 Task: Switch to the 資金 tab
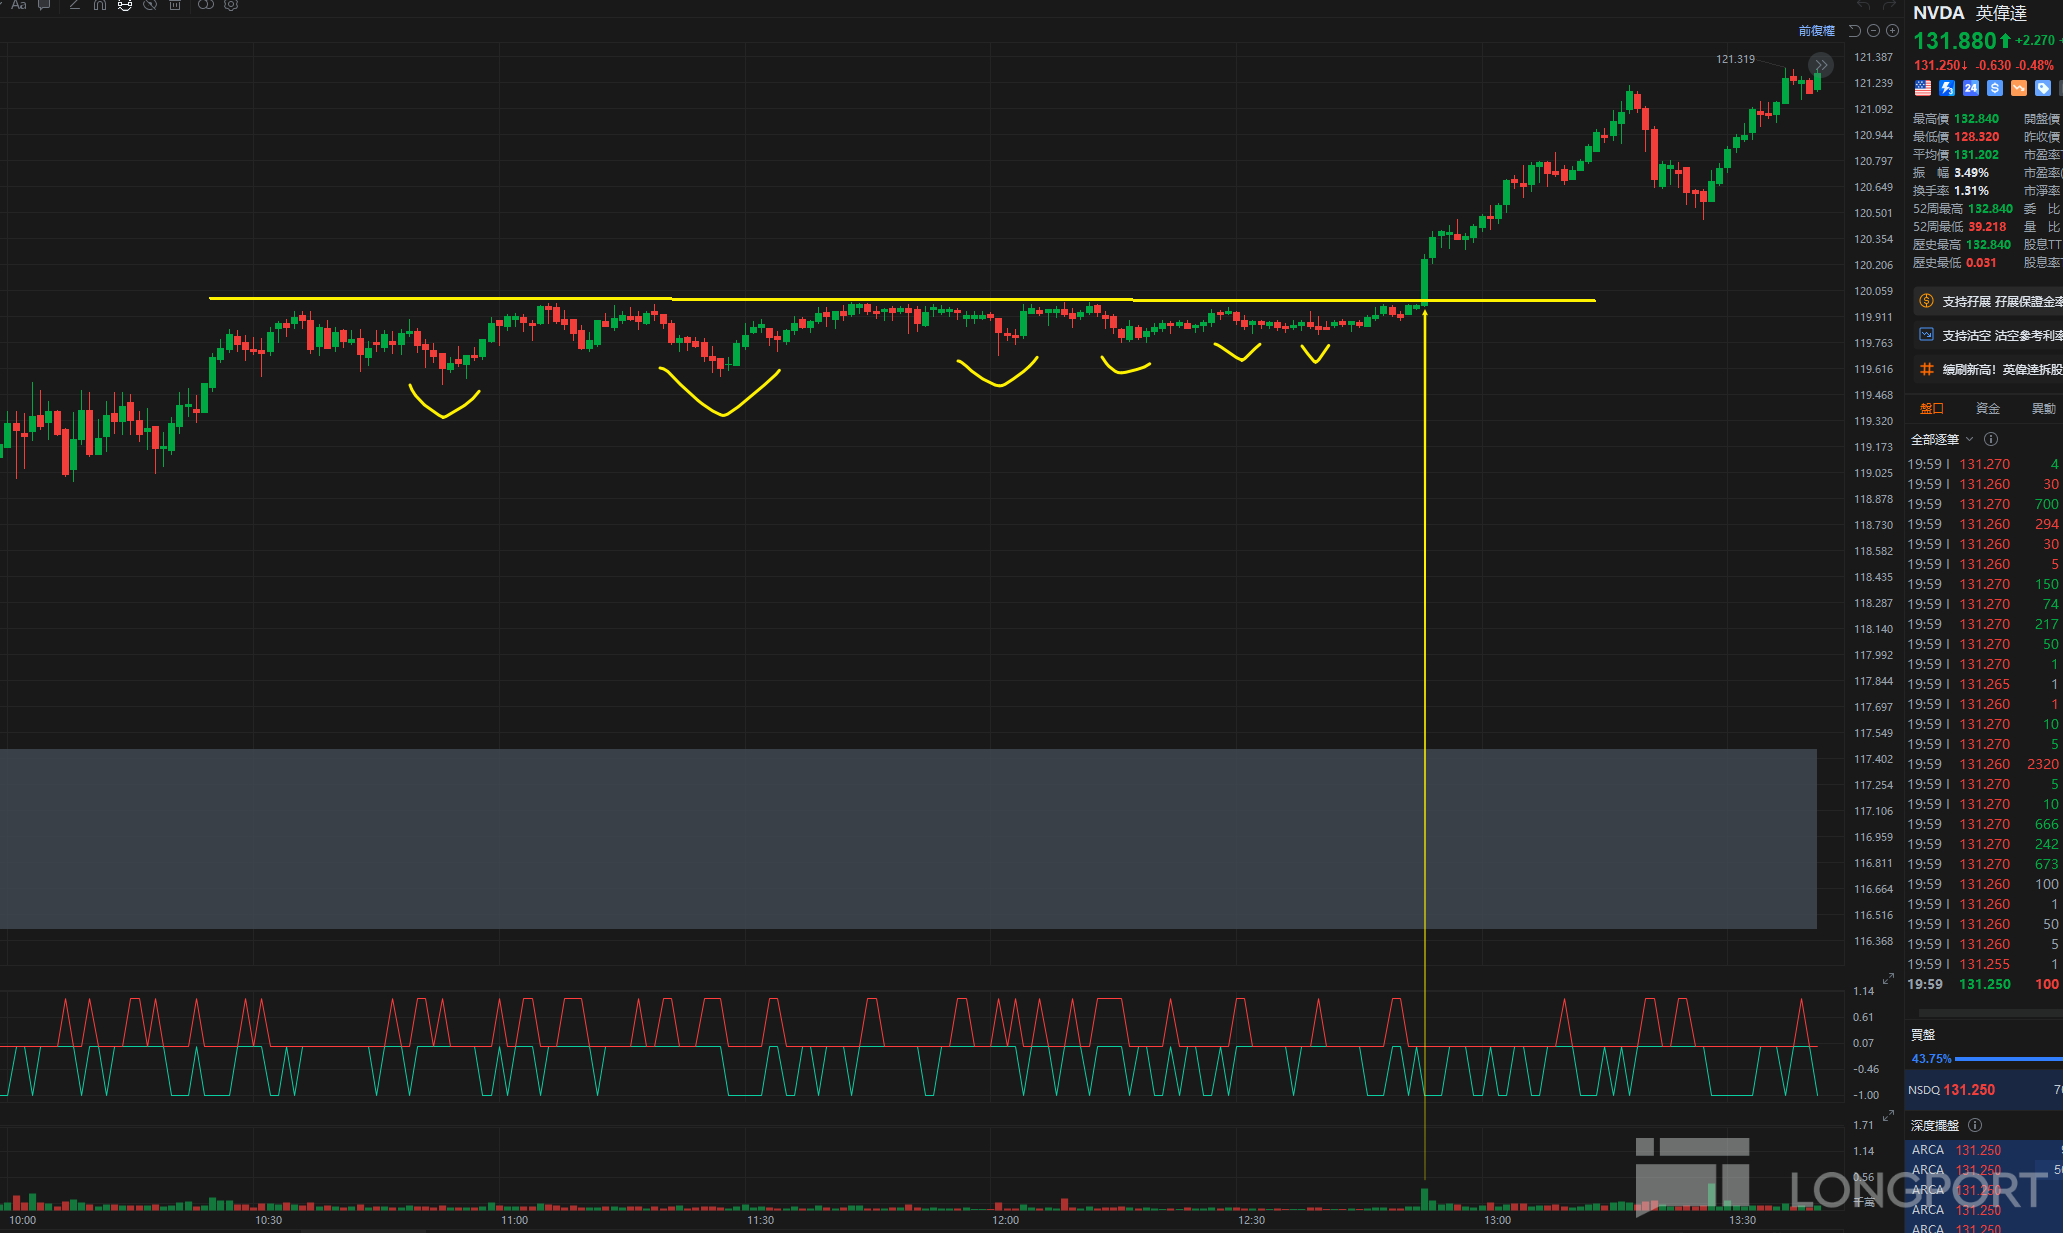coord(1988,408)
